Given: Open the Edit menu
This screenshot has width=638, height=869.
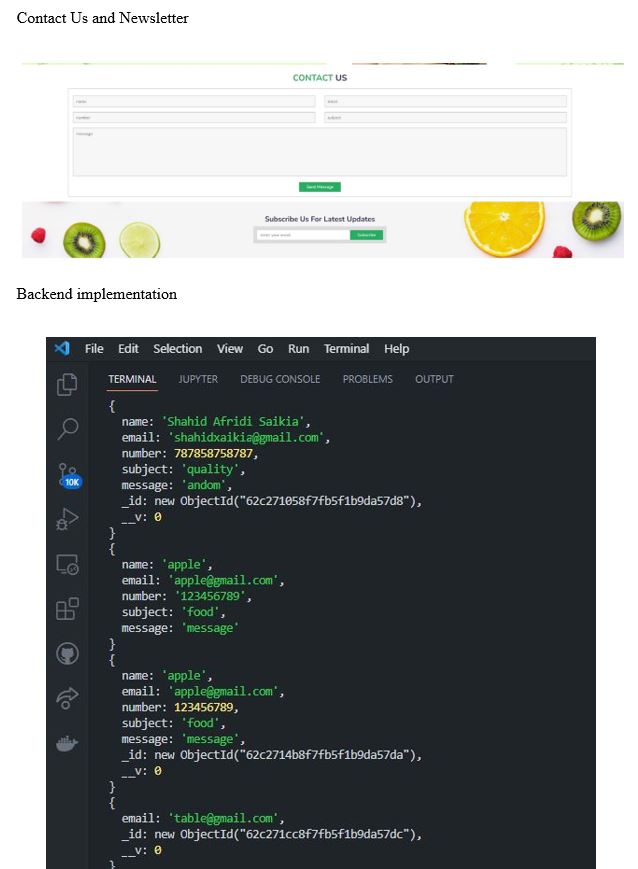Looking at the screenshot, I should tap(128, 349).
